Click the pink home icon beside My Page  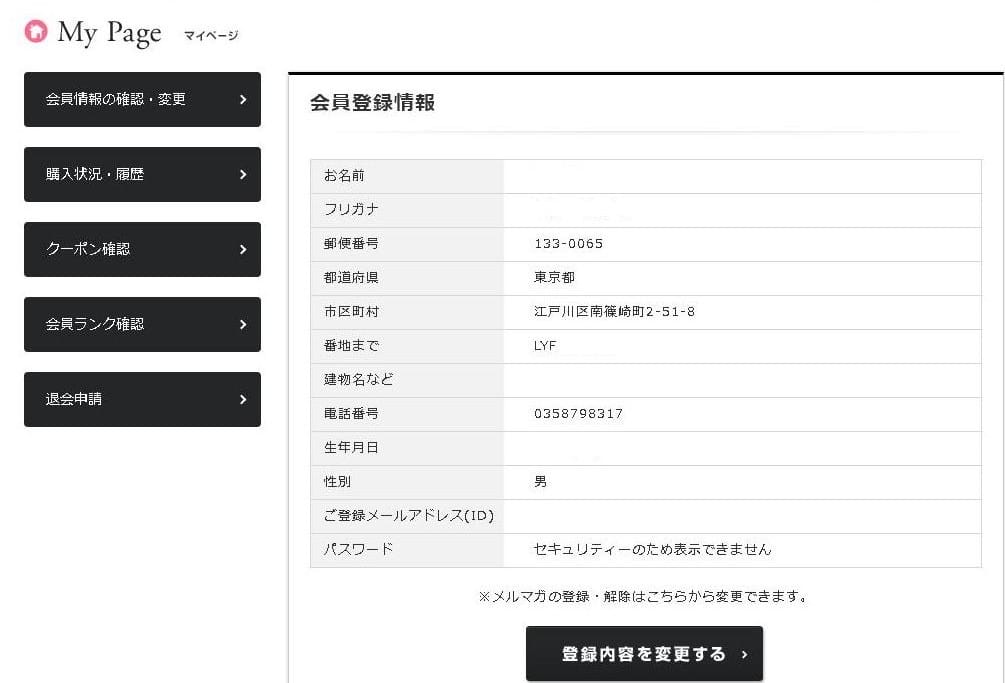coord(36,32)
